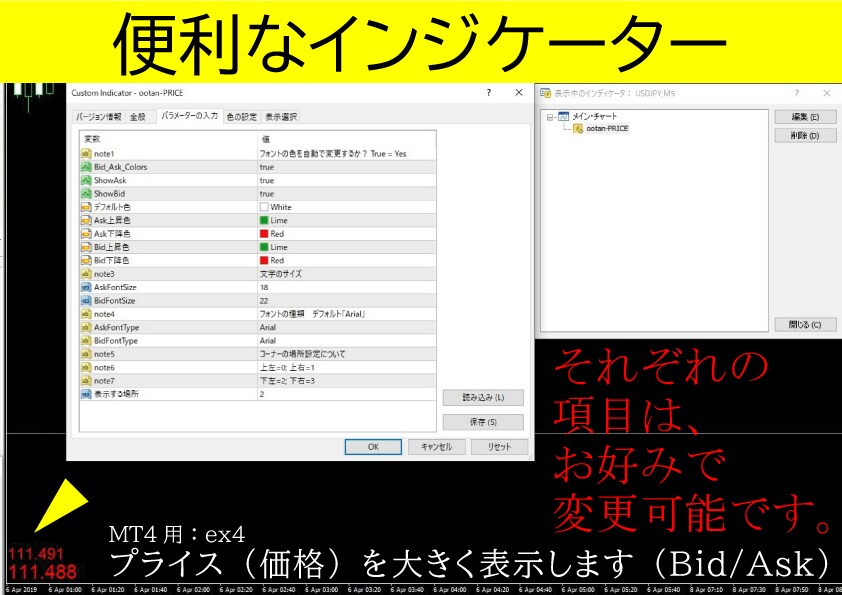The height and width of the screenshot is (595, 842).
Task: Click the note5 value コーナーの場所設定について
Action: [302, 354]
